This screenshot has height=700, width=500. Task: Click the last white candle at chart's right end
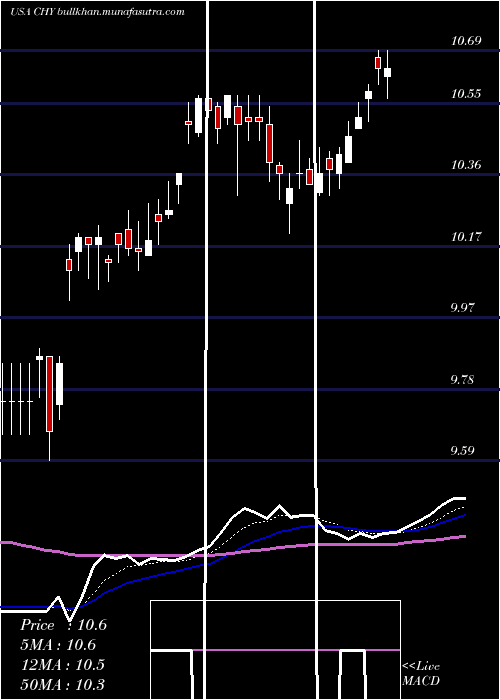(x=388, y=72)
